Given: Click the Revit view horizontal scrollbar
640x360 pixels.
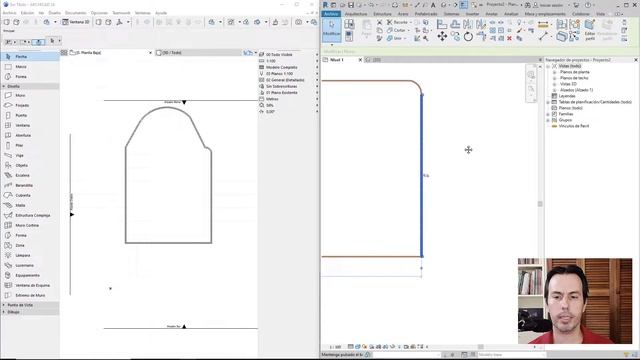Looking at the screenshot, I should (x=481, y=347).
